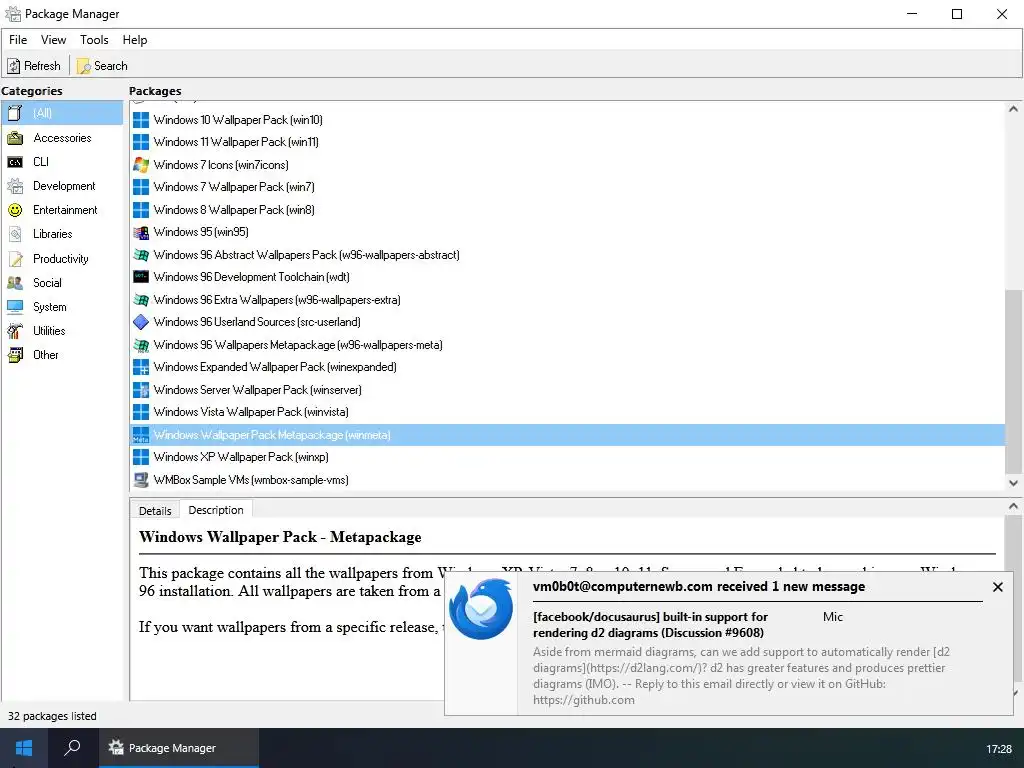Click the Thunderbird notification icon
The width and height of the screenshot is (1024, 768).
point(482,609)
